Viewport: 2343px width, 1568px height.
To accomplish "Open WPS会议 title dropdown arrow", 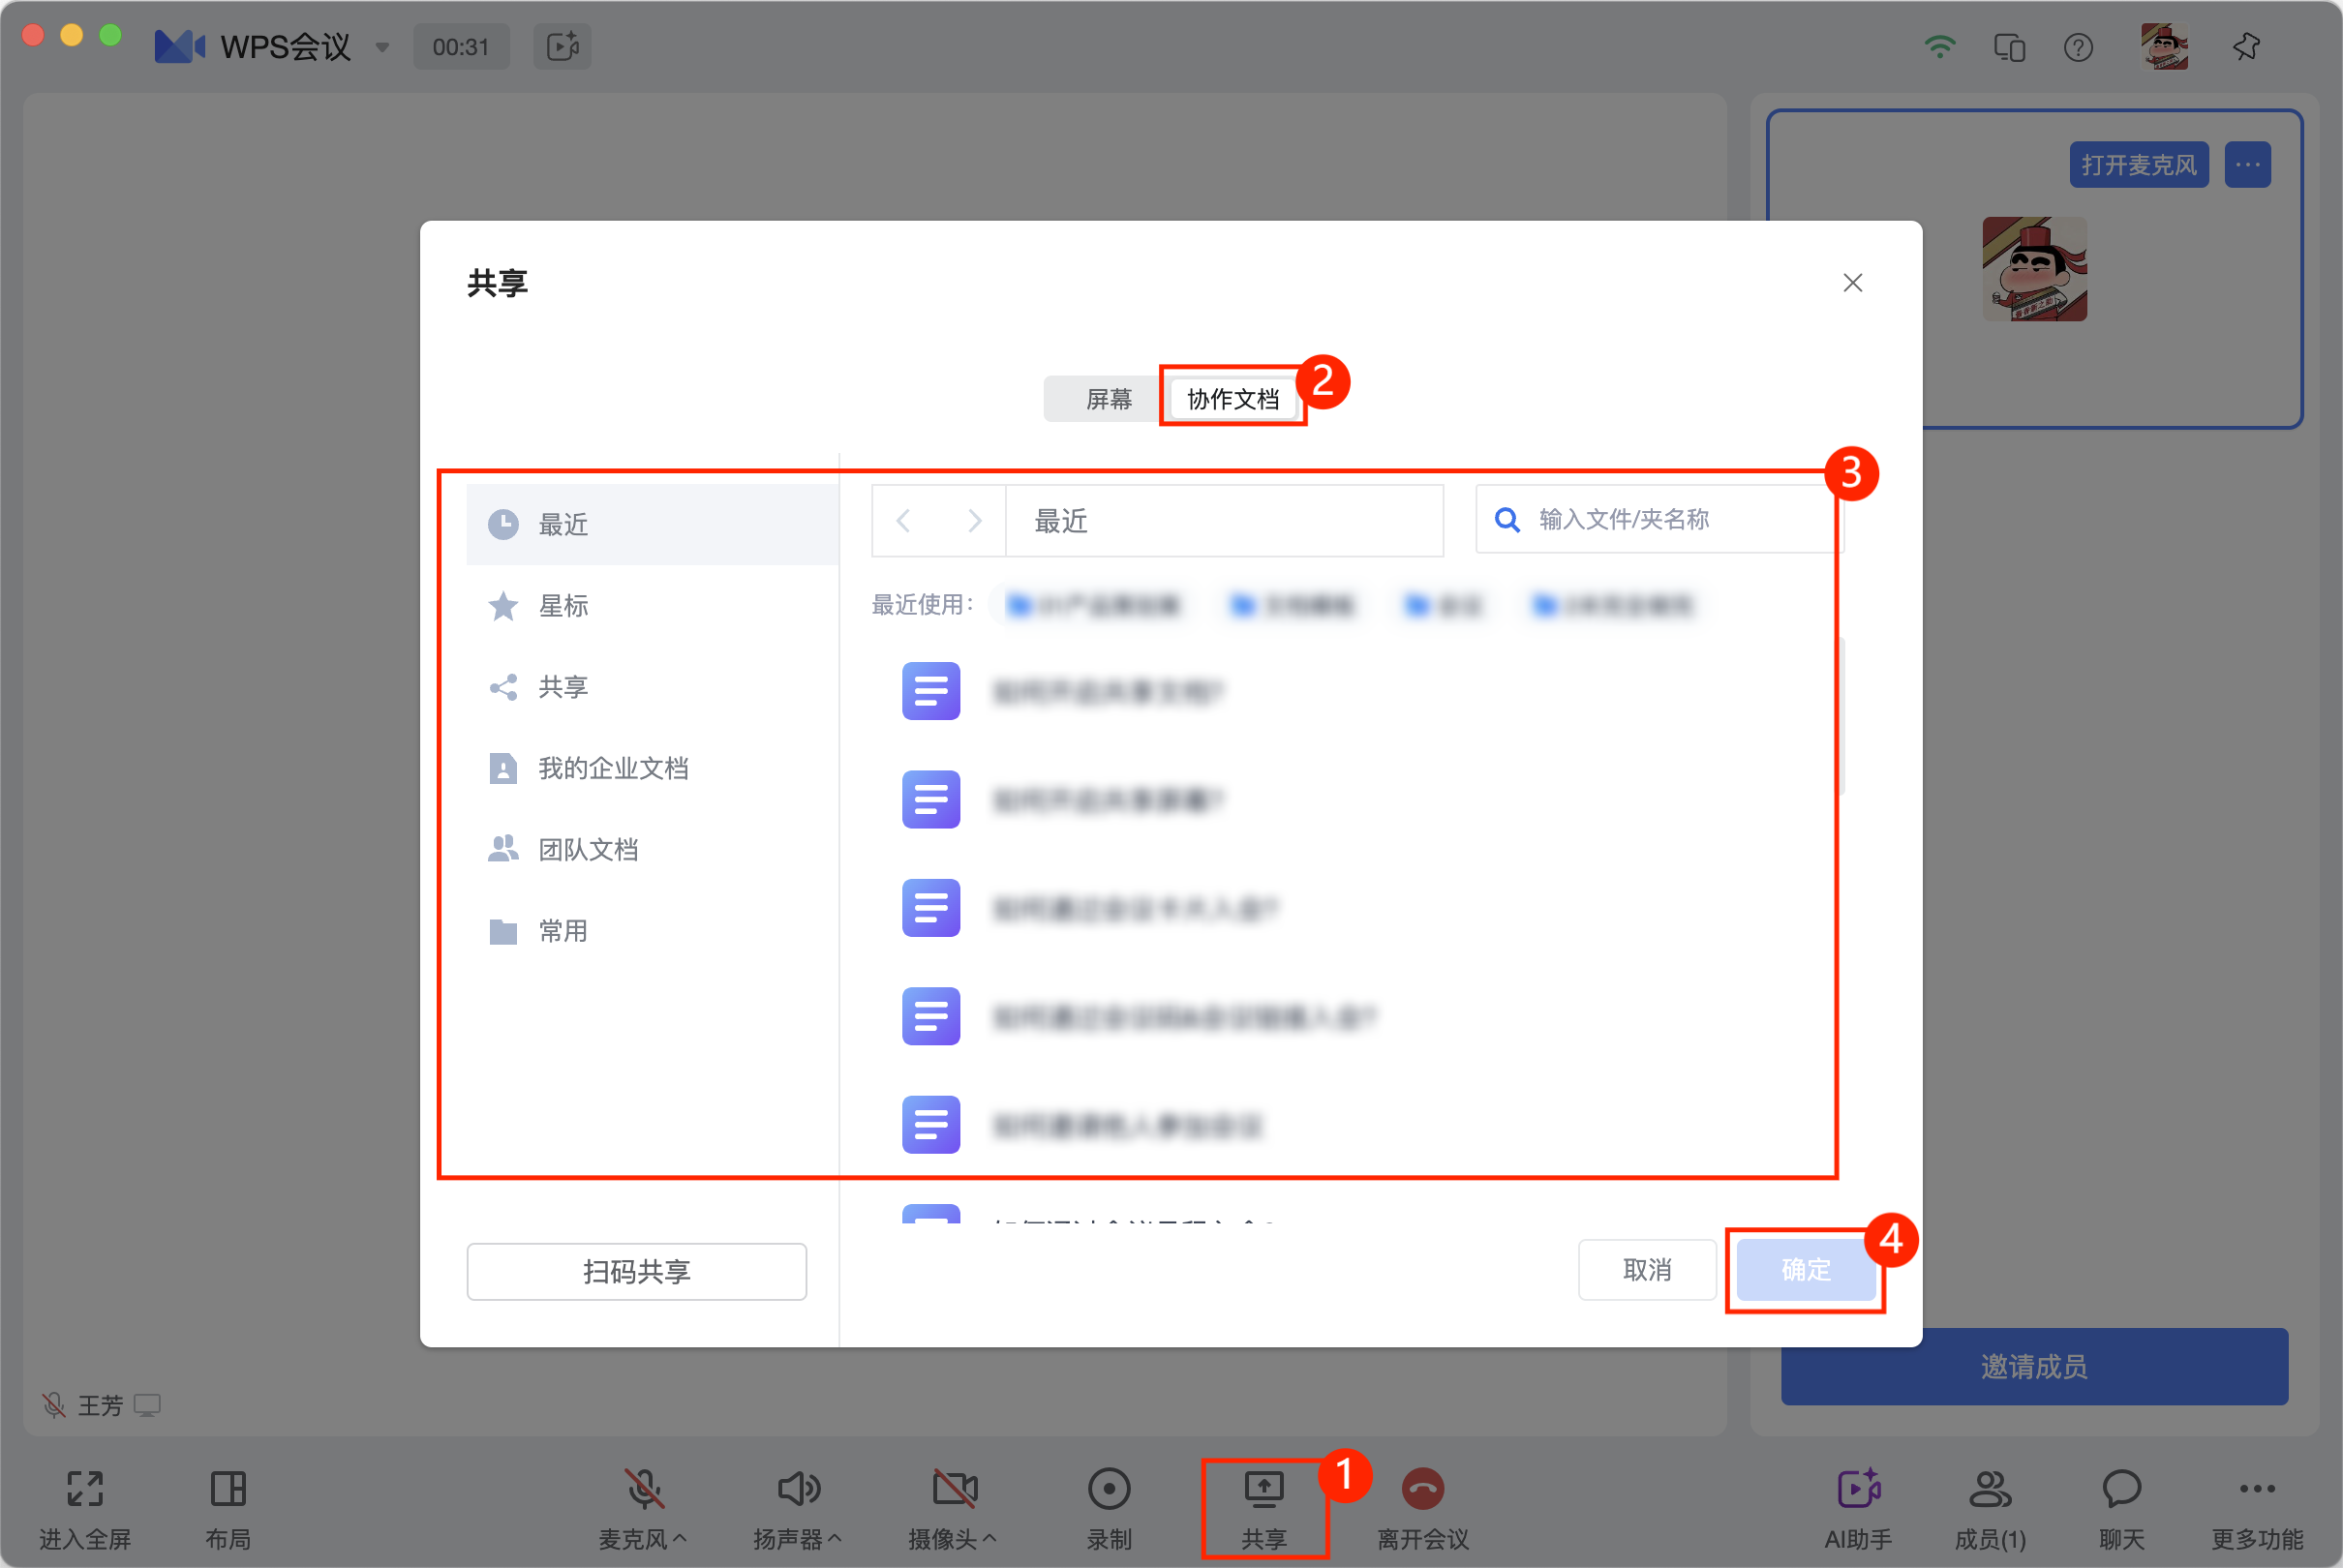I will [x=382, y=47].
